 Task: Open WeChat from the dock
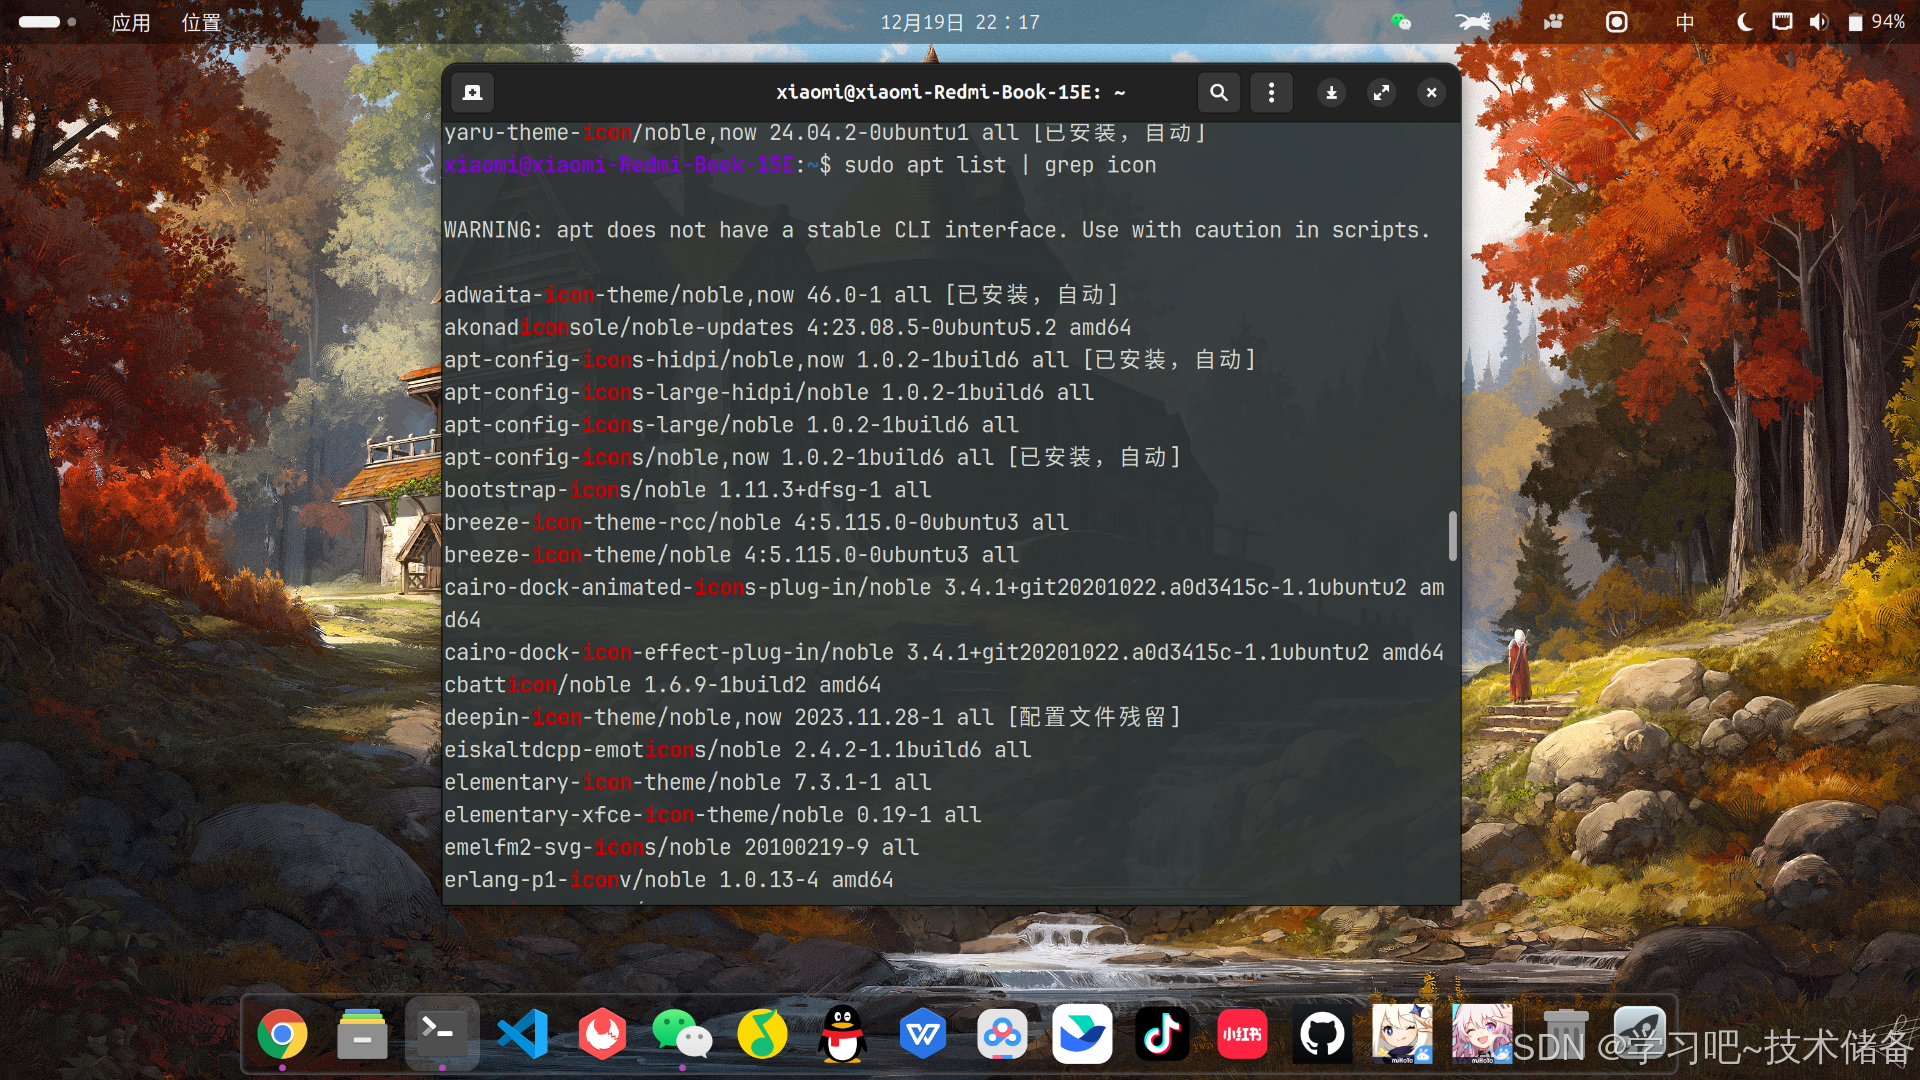tap(682, 1034)
